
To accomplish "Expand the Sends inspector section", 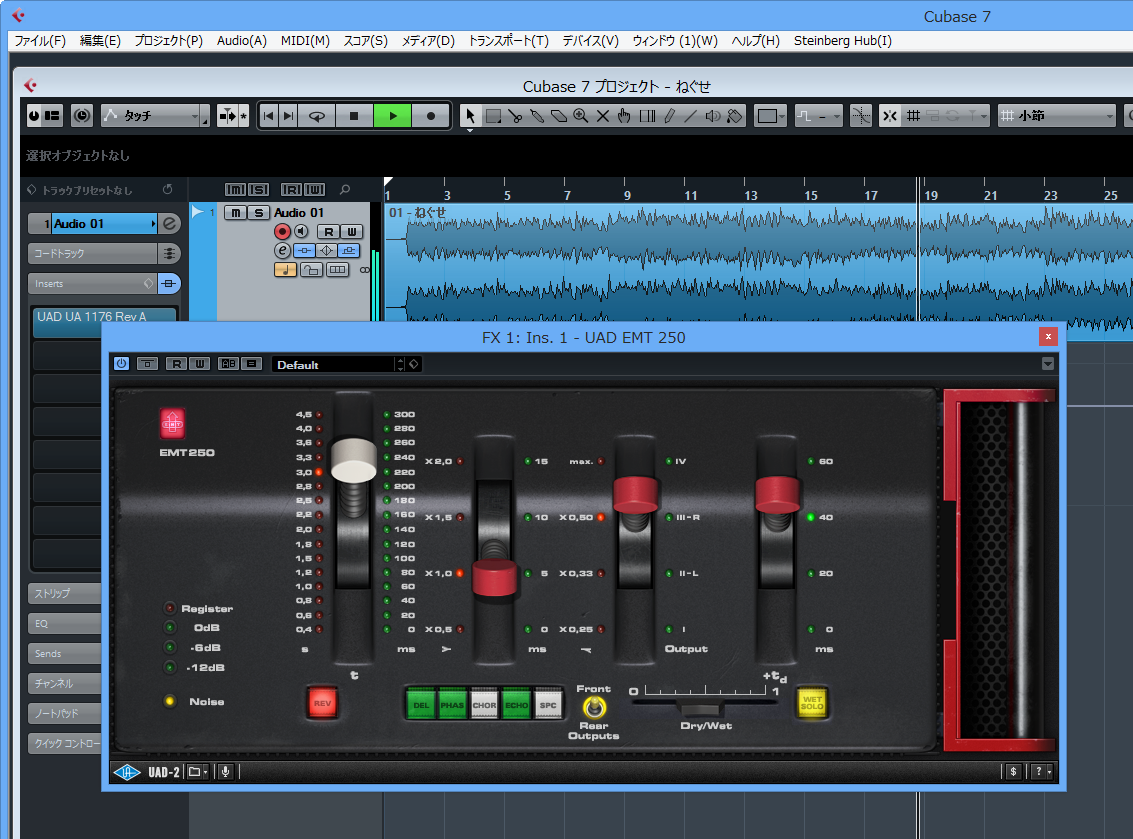I will pos(65,653).
